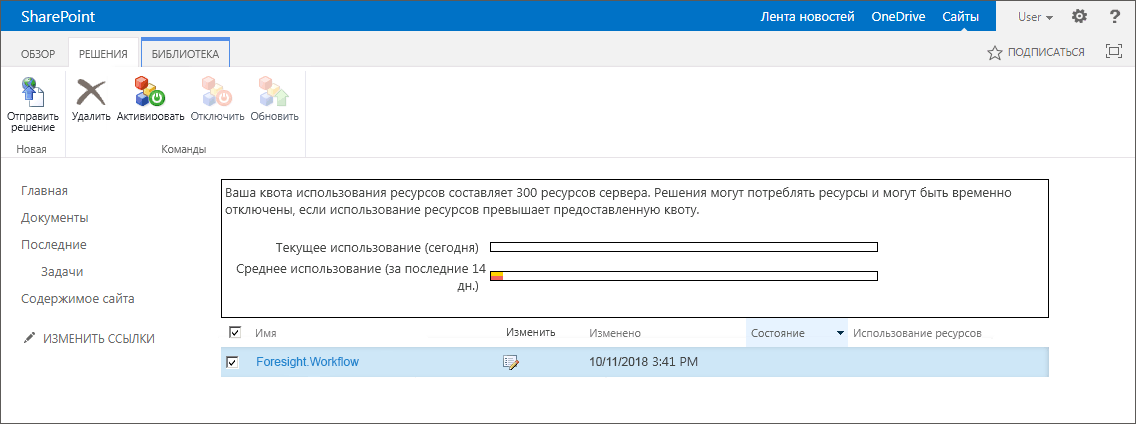
Task: Open help with the question mark icon
Action: (1115, 16)
